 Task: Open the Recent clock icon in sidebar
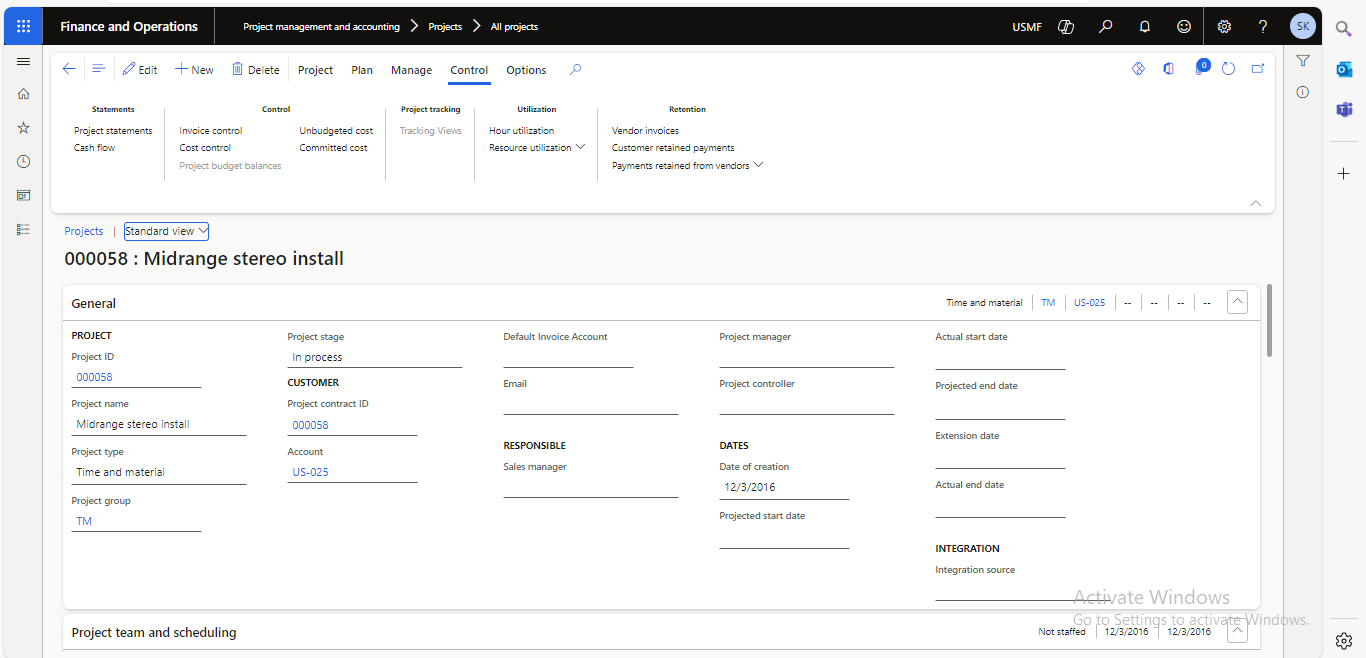pyautogui.click(x=24, y=161)
